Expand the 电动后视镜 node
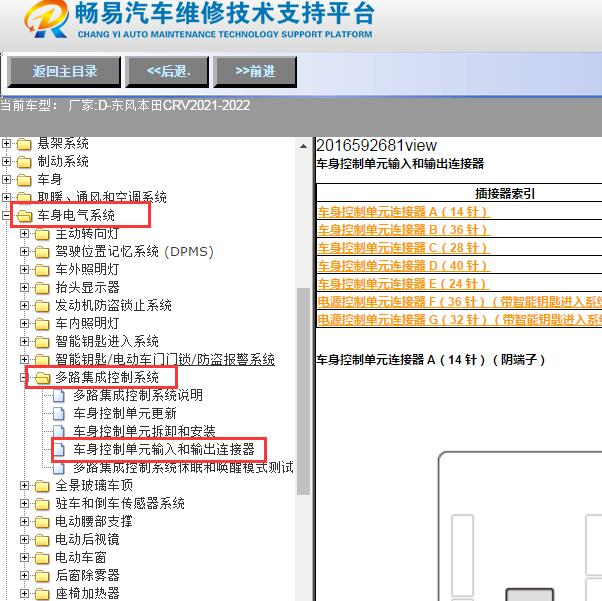This screenshot has width=602, height=601. tap(24, 540)
